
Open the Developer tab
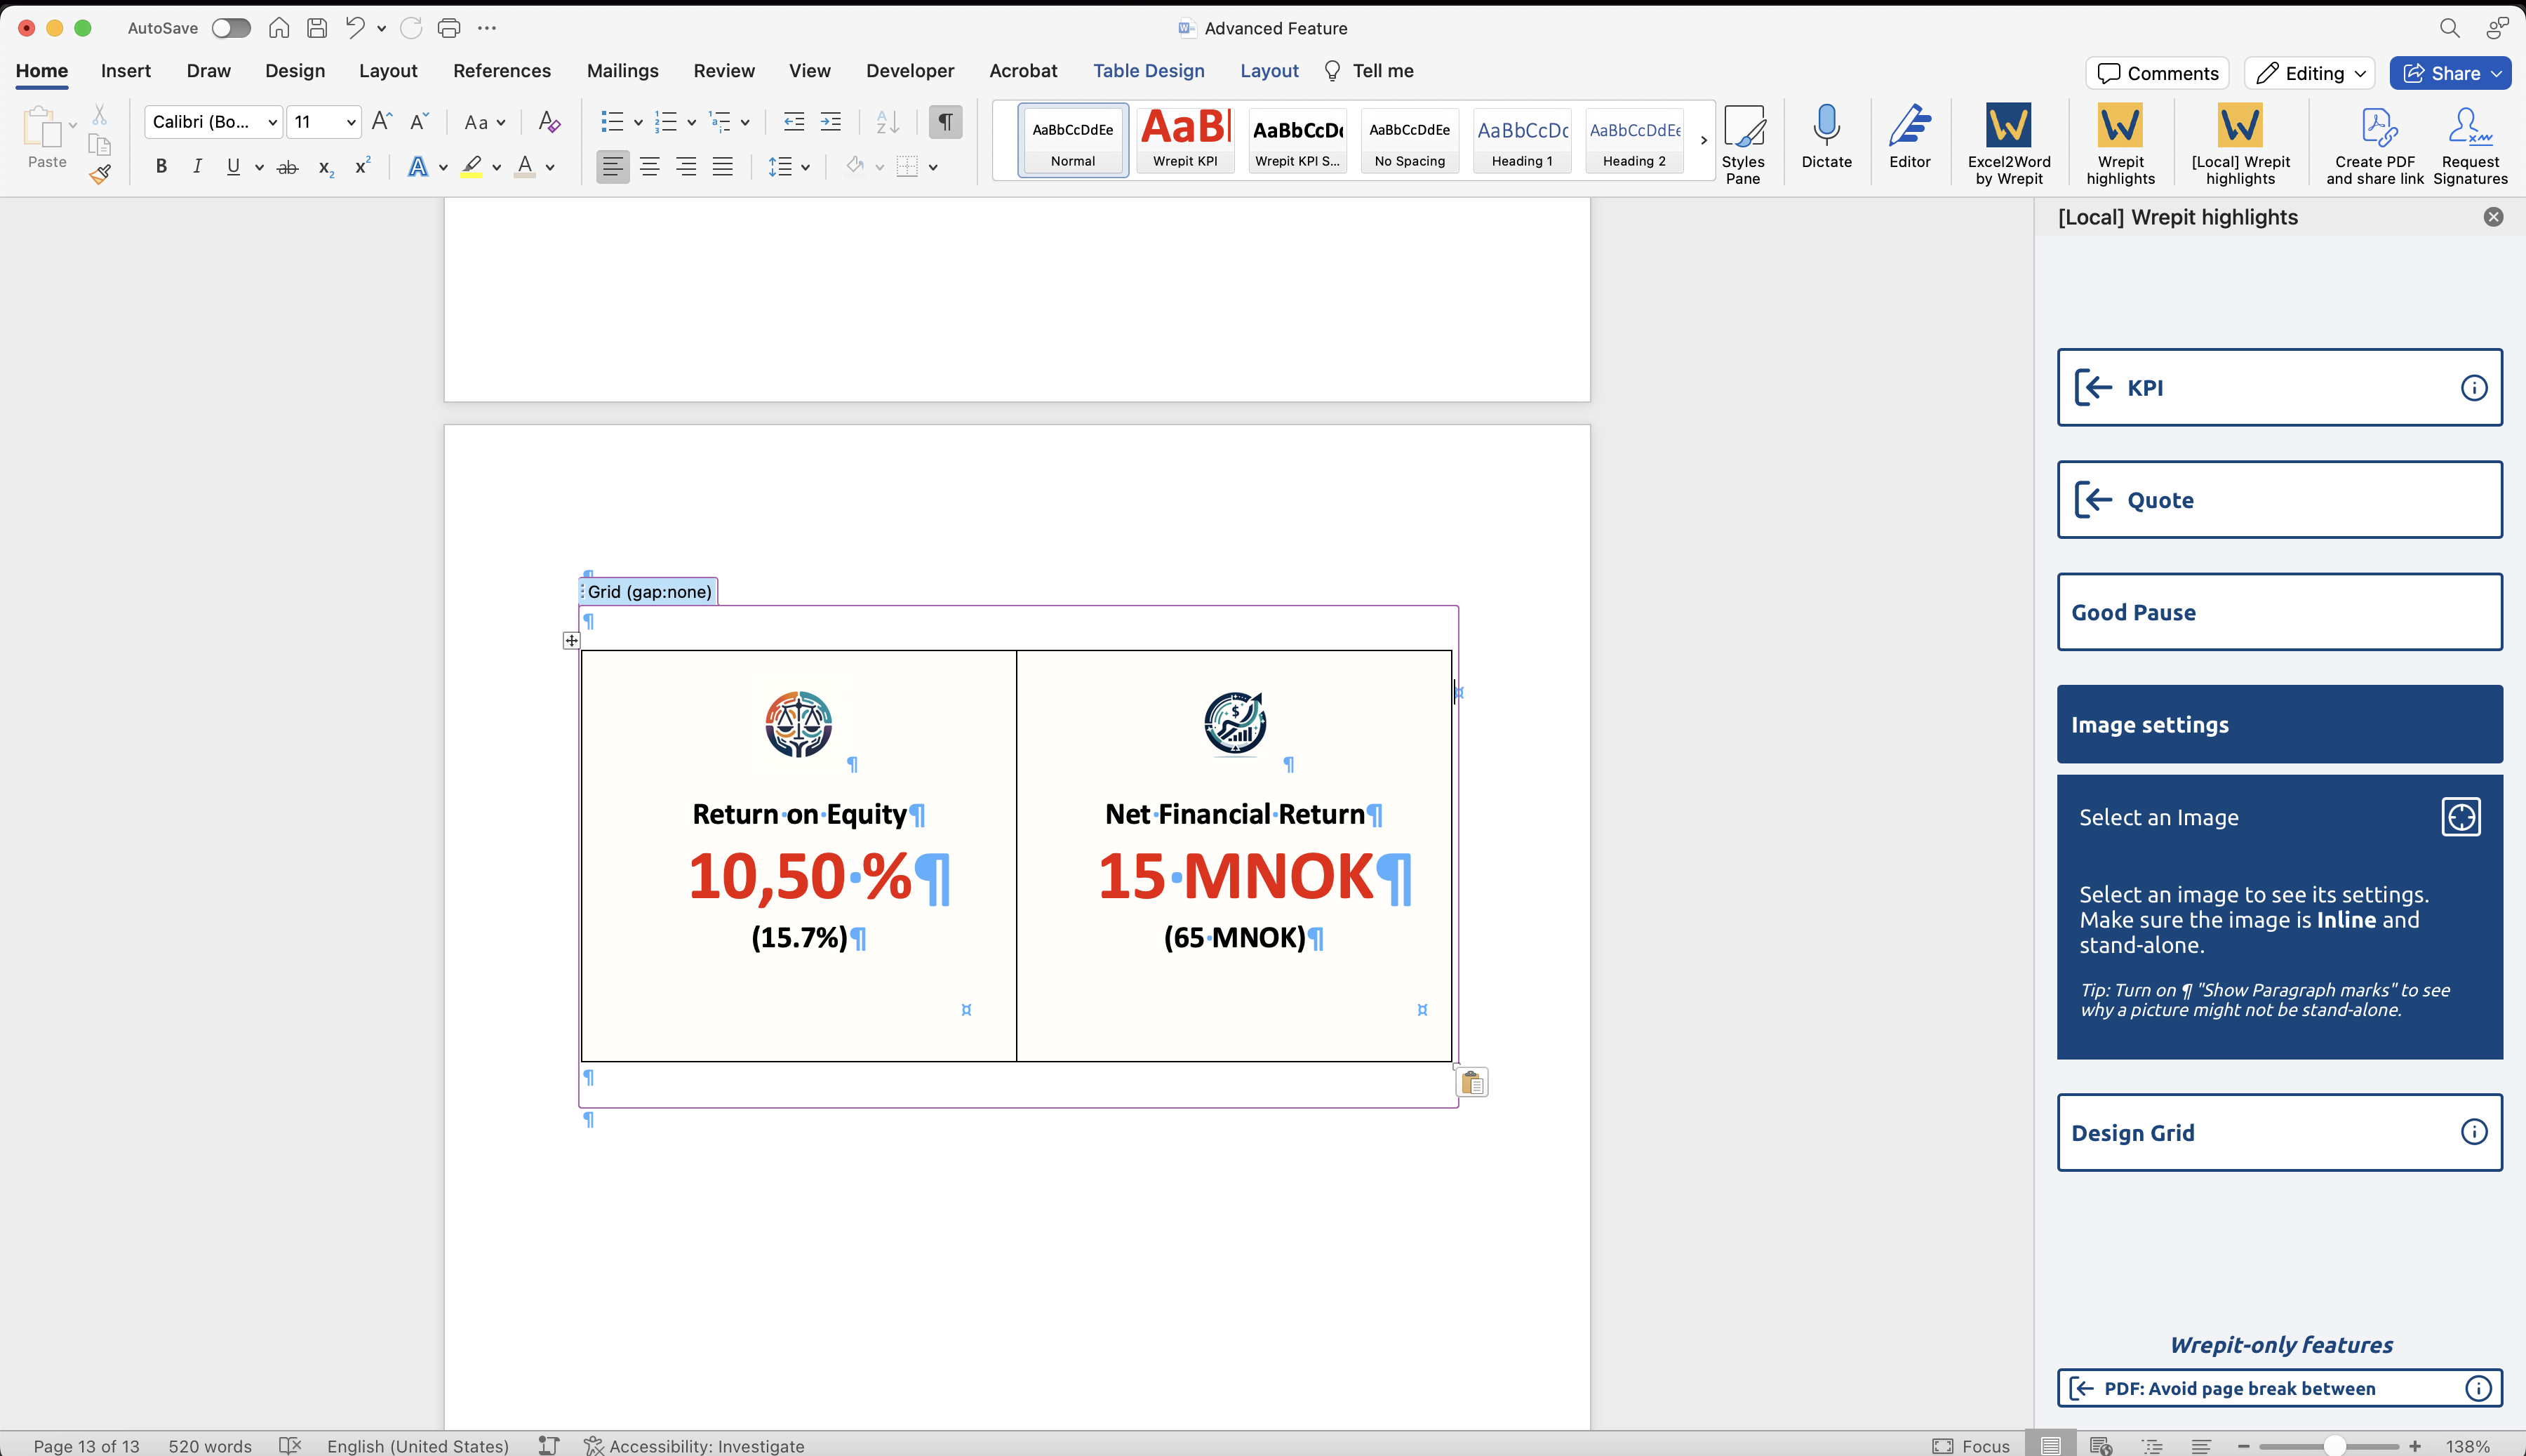(x=910, y=71)
